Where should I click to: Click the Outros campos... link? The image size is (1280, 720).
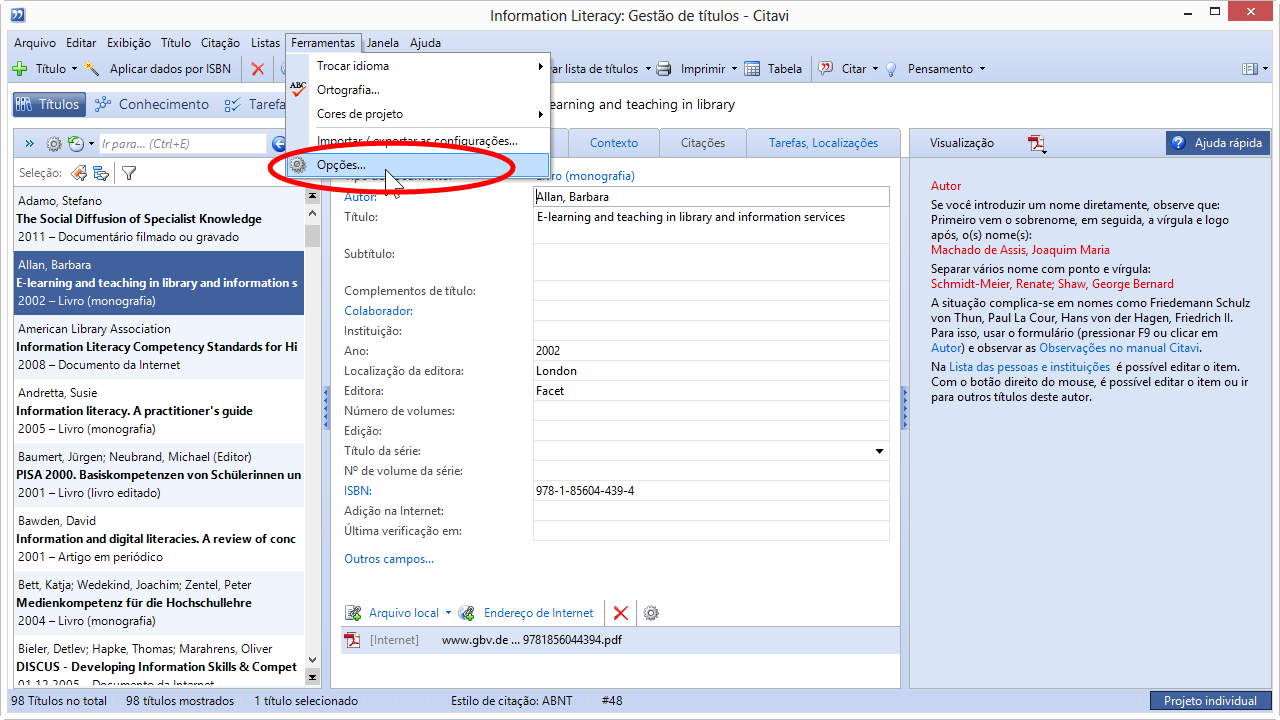point(389,559)
